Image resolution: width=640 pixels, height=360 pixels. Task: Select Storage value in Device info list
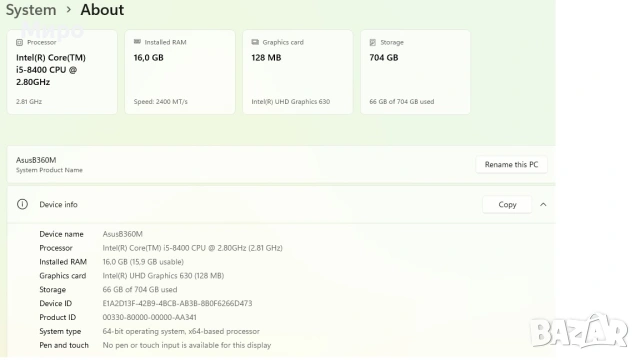[x=140, y=290]
